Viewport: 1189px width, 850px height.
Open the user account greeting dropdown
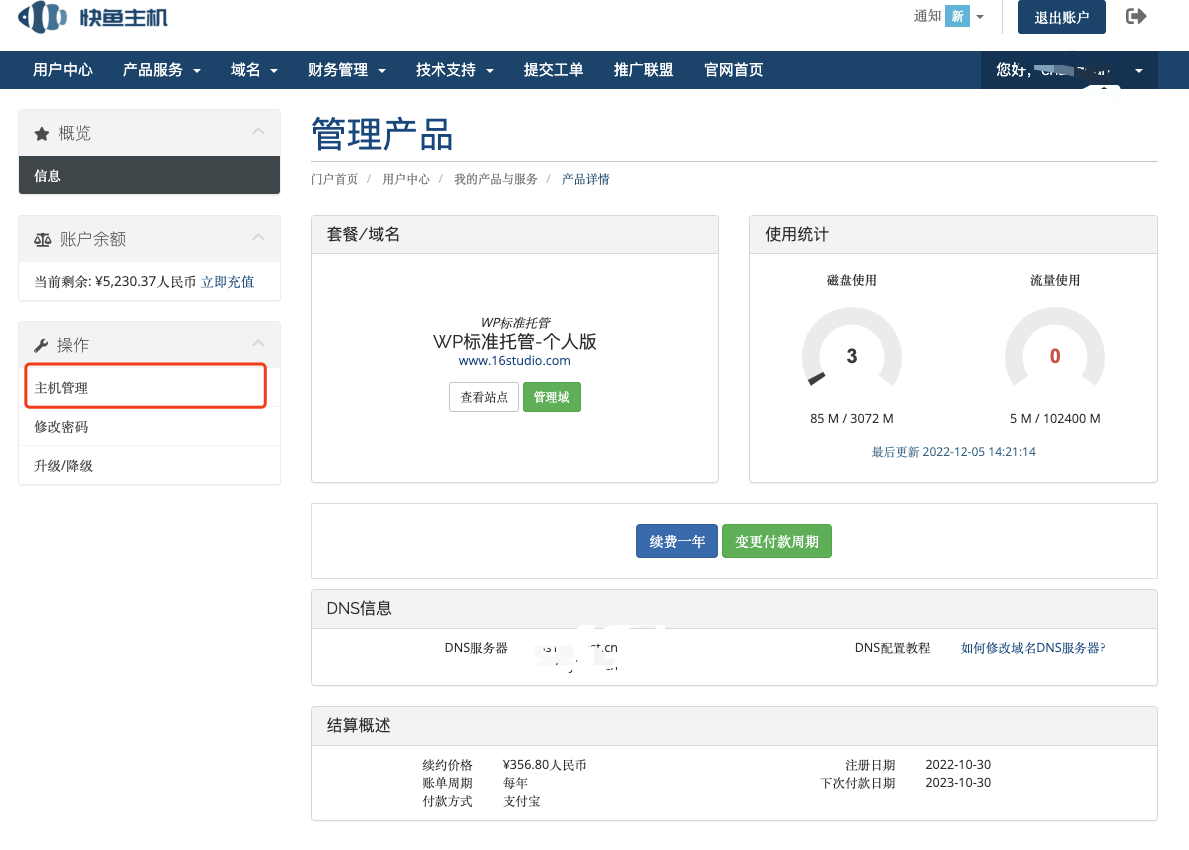[x=1070, y=70]
